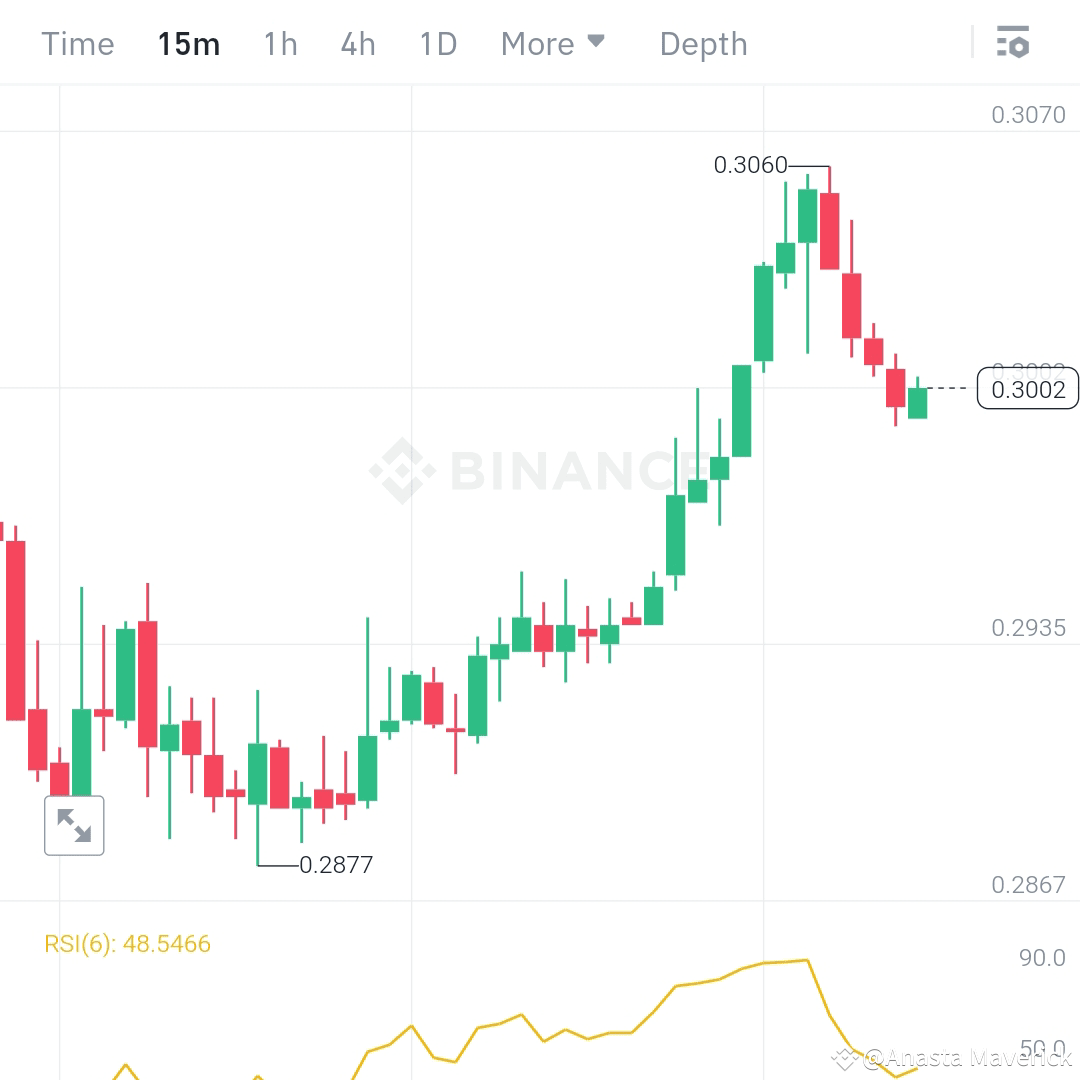Select the Time chart mode
1080x1080 pixels.
pyautogui.click(x=77, y=43)
